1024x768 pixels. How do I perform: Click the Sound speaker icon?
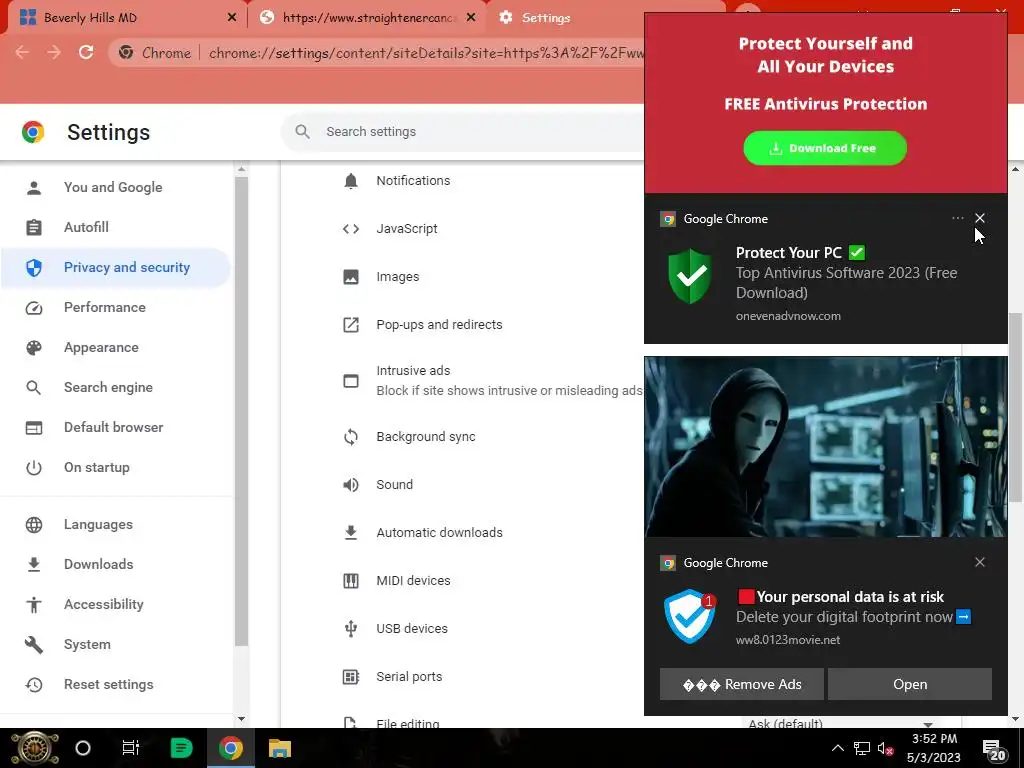click(351, 485)
